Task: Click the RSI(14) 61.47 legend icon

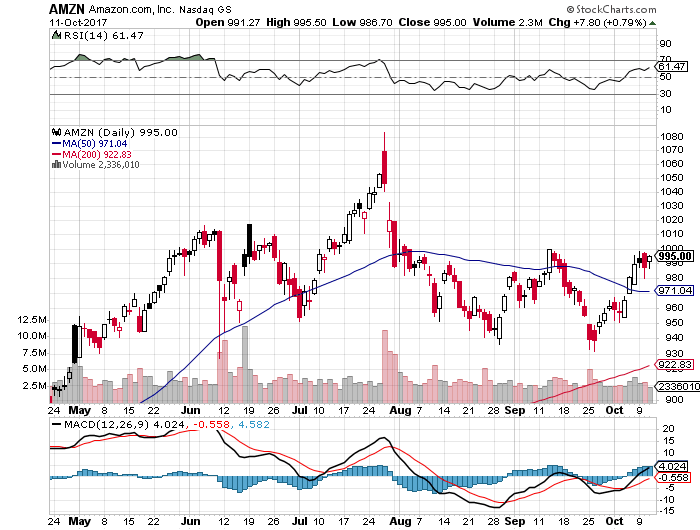Action: click(x=56, y=35)
